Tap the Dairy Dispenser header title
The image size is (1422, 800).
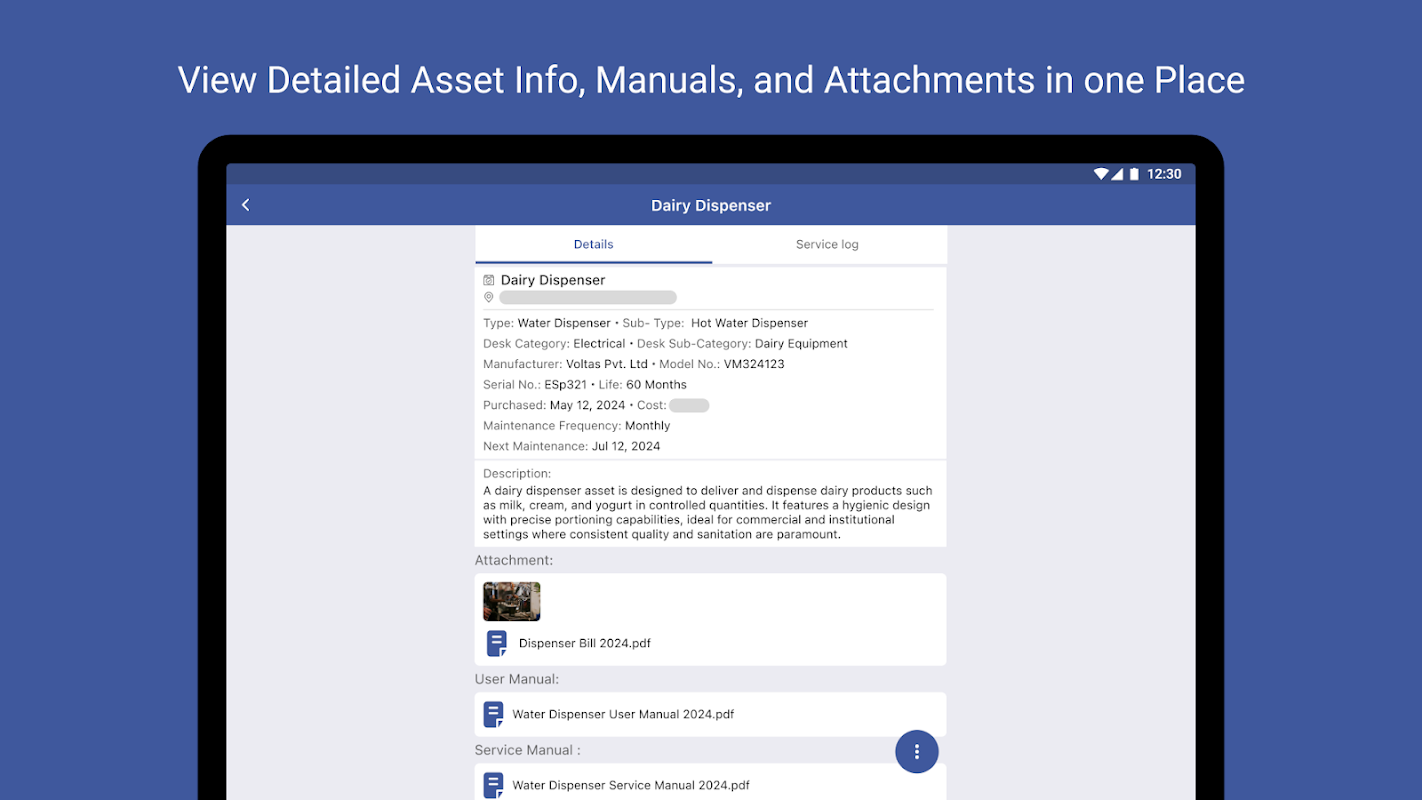pyautogui.click(x=711, y=205)
